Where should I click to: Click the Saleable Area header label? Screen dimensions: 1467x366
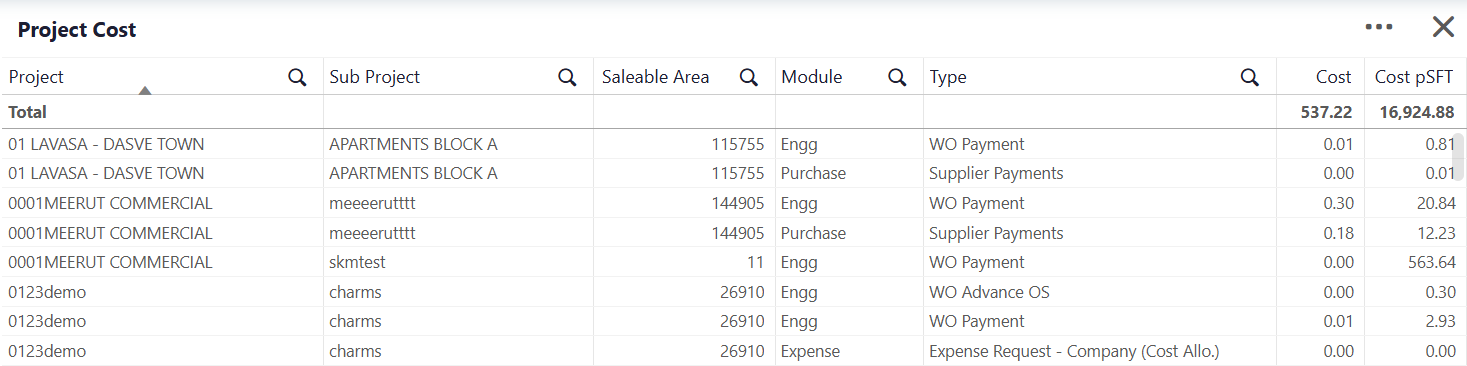coord(655,77)
